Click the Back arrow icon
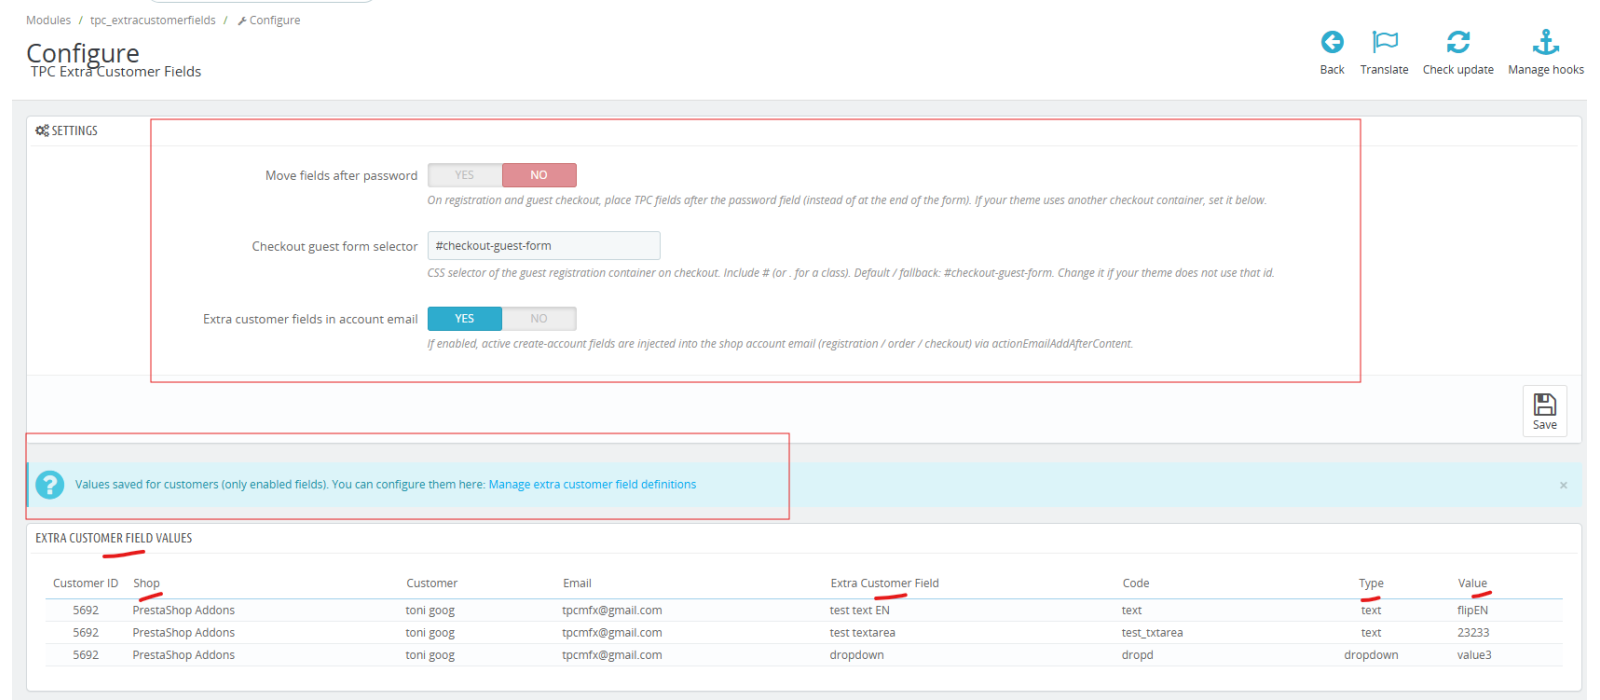The image size is (1600, 700). click(1332, 42)
